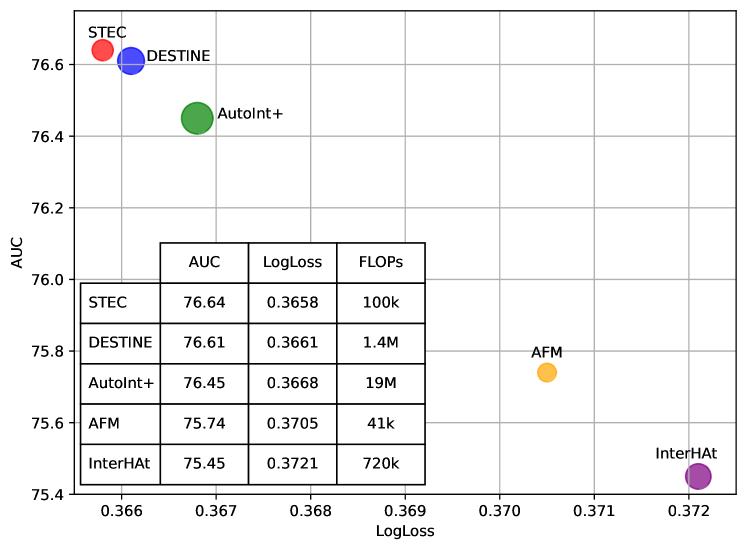Viewport: 747px width, 550px height.
Task: Click the 0.3705 LogLoss table cell
Action: [292, 424]
